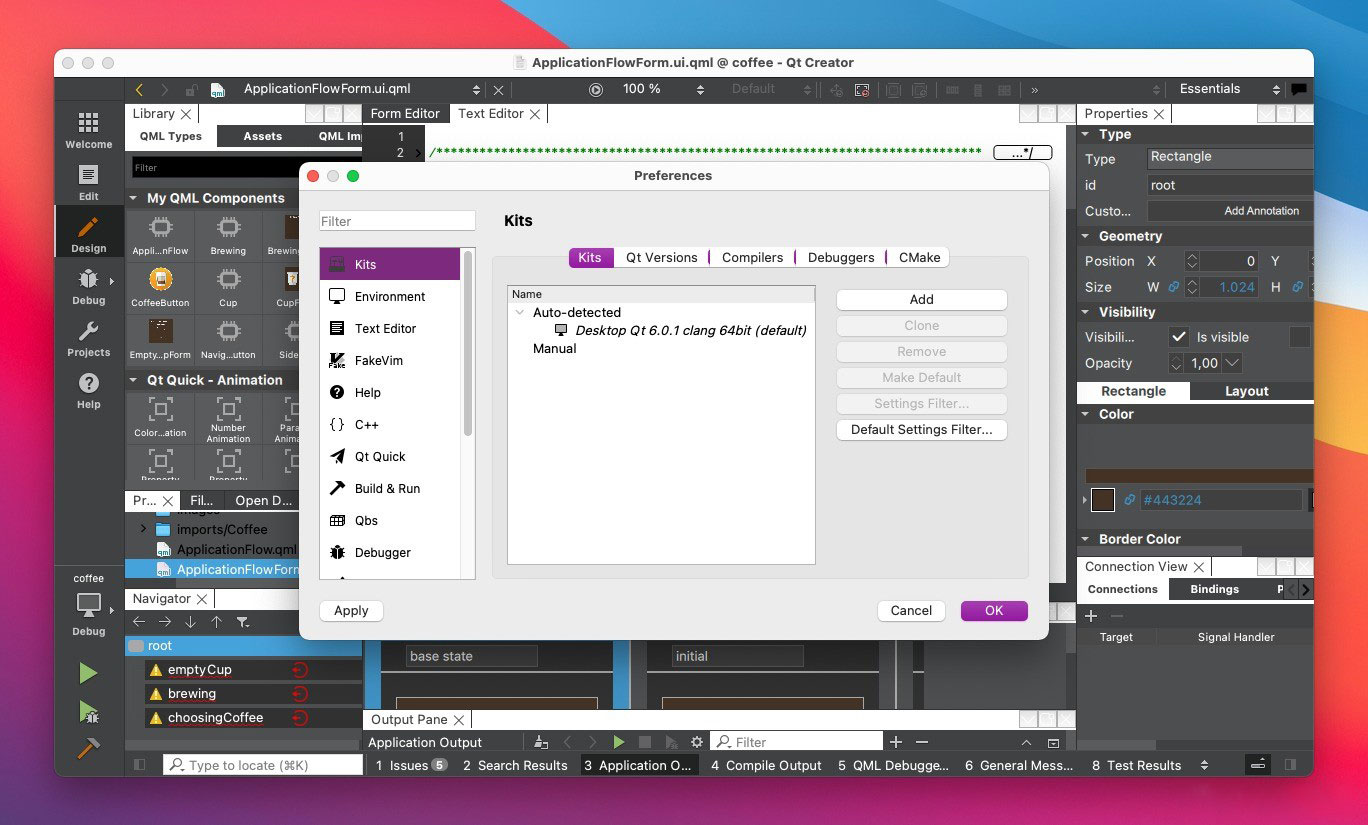Expand the imports/Coffee folder

pos(143,529)
